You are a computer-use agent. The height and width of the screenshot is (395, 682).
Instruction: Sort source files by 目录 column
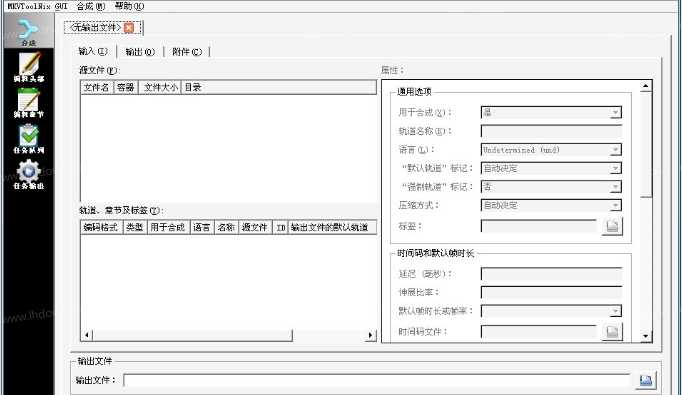coord(279,87)
